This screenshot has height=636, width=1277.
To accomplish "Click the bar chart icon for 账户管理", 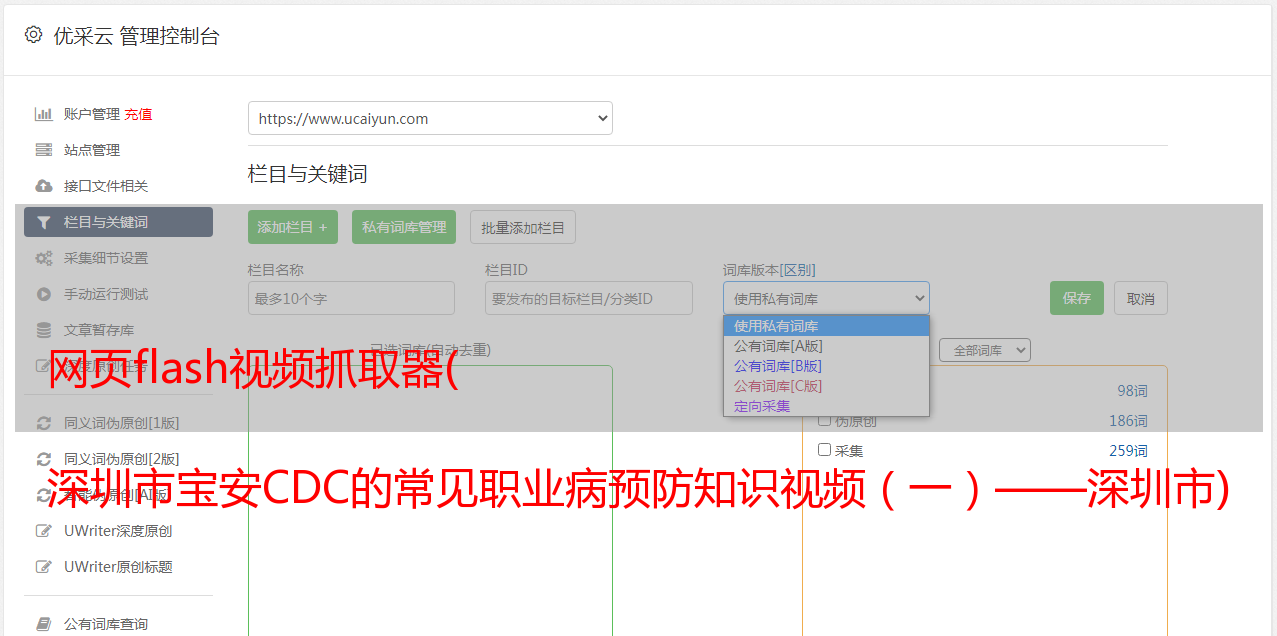I will pyautogui.click(x=43, y=114).
